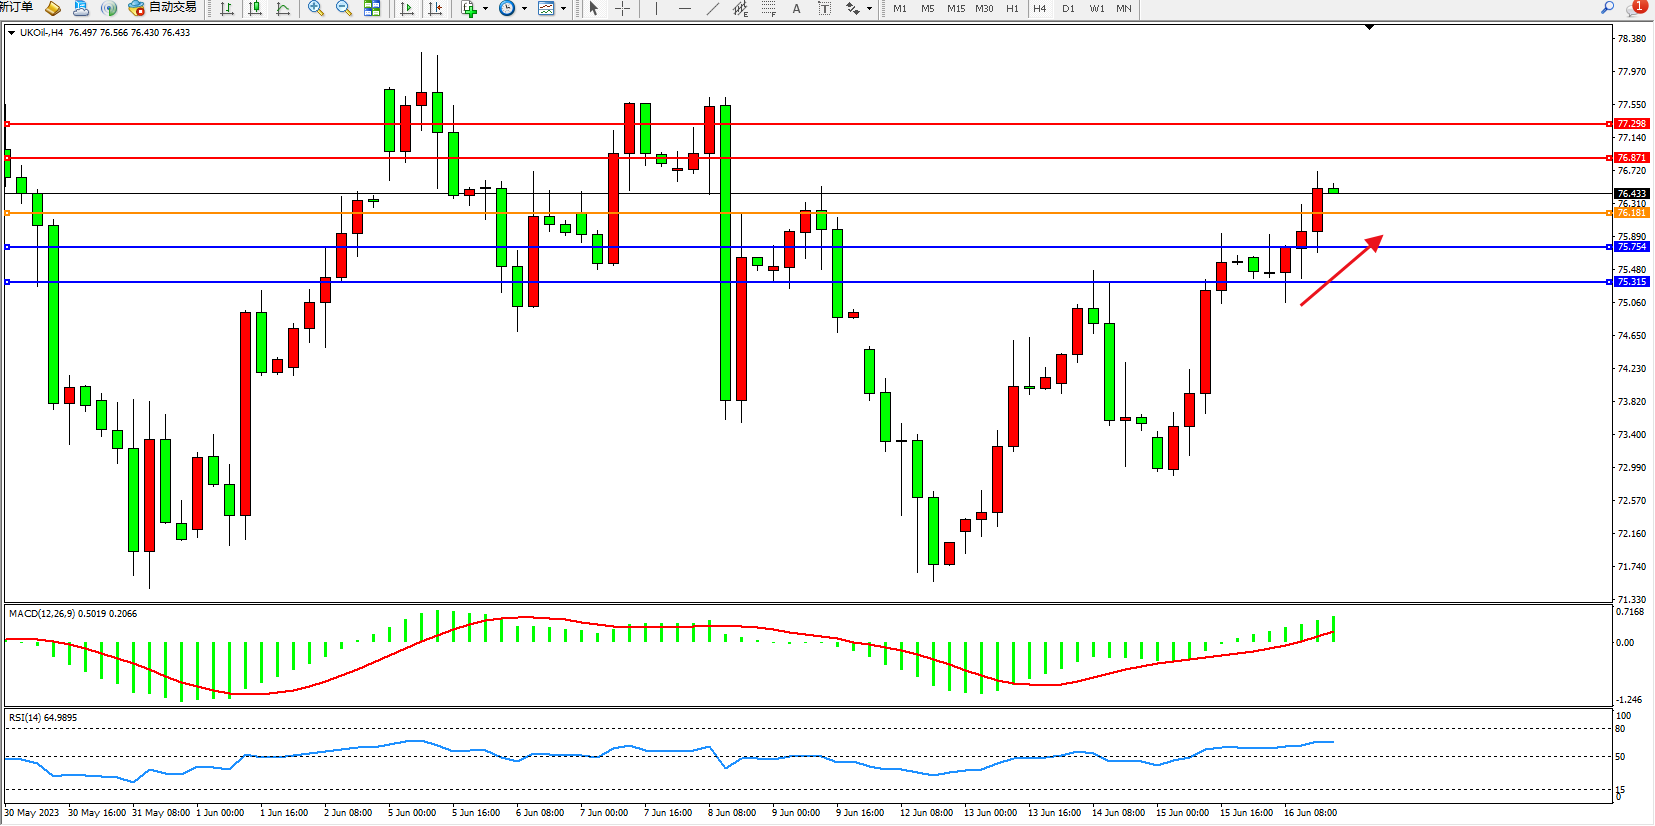This screenshot has width=1655, height=826.
Task: Select the Crosshair tool
Action: [x=622, y=9]
